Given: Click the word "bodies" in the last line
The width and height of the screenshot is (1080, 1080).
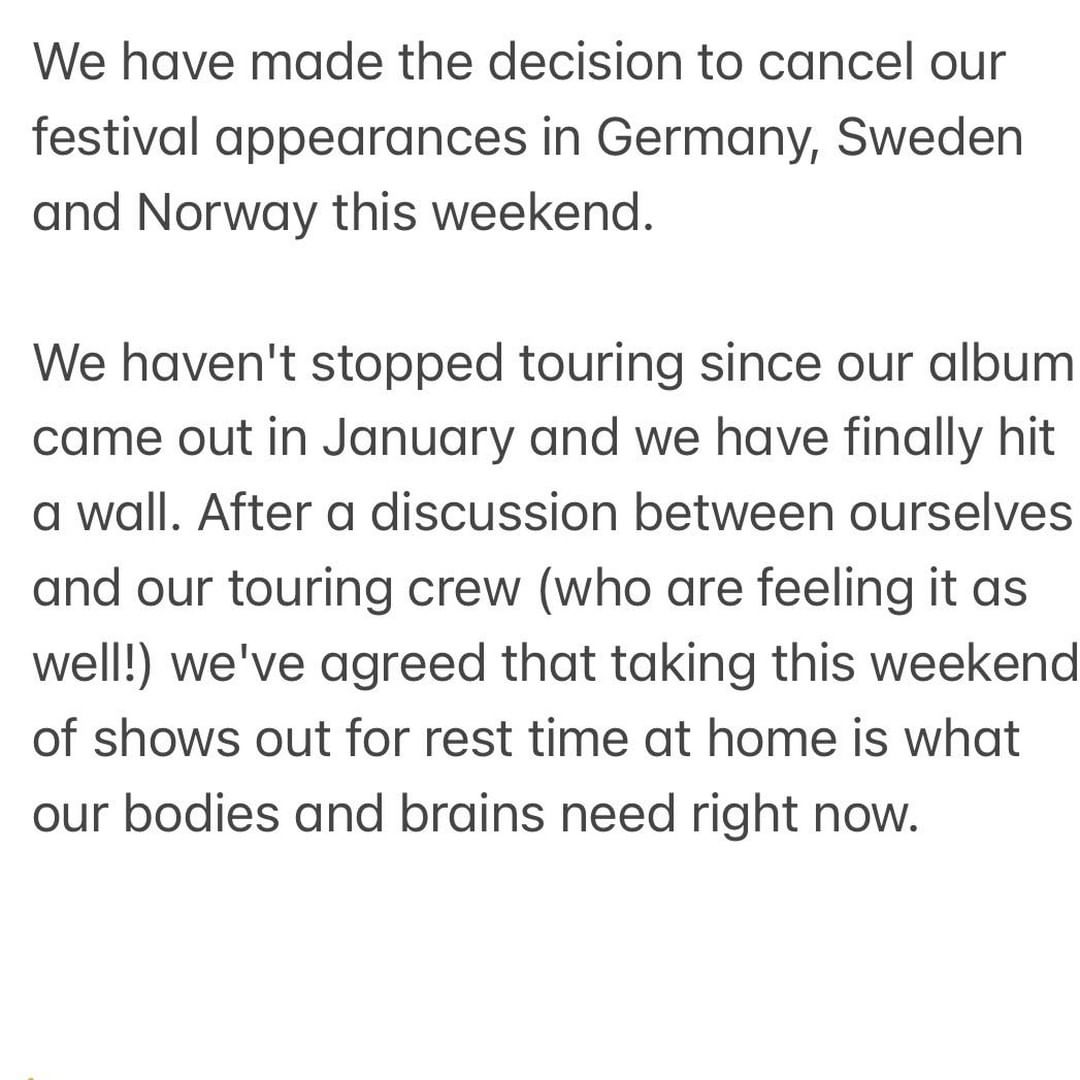Looking at the screenshot, I should (201, 813).
